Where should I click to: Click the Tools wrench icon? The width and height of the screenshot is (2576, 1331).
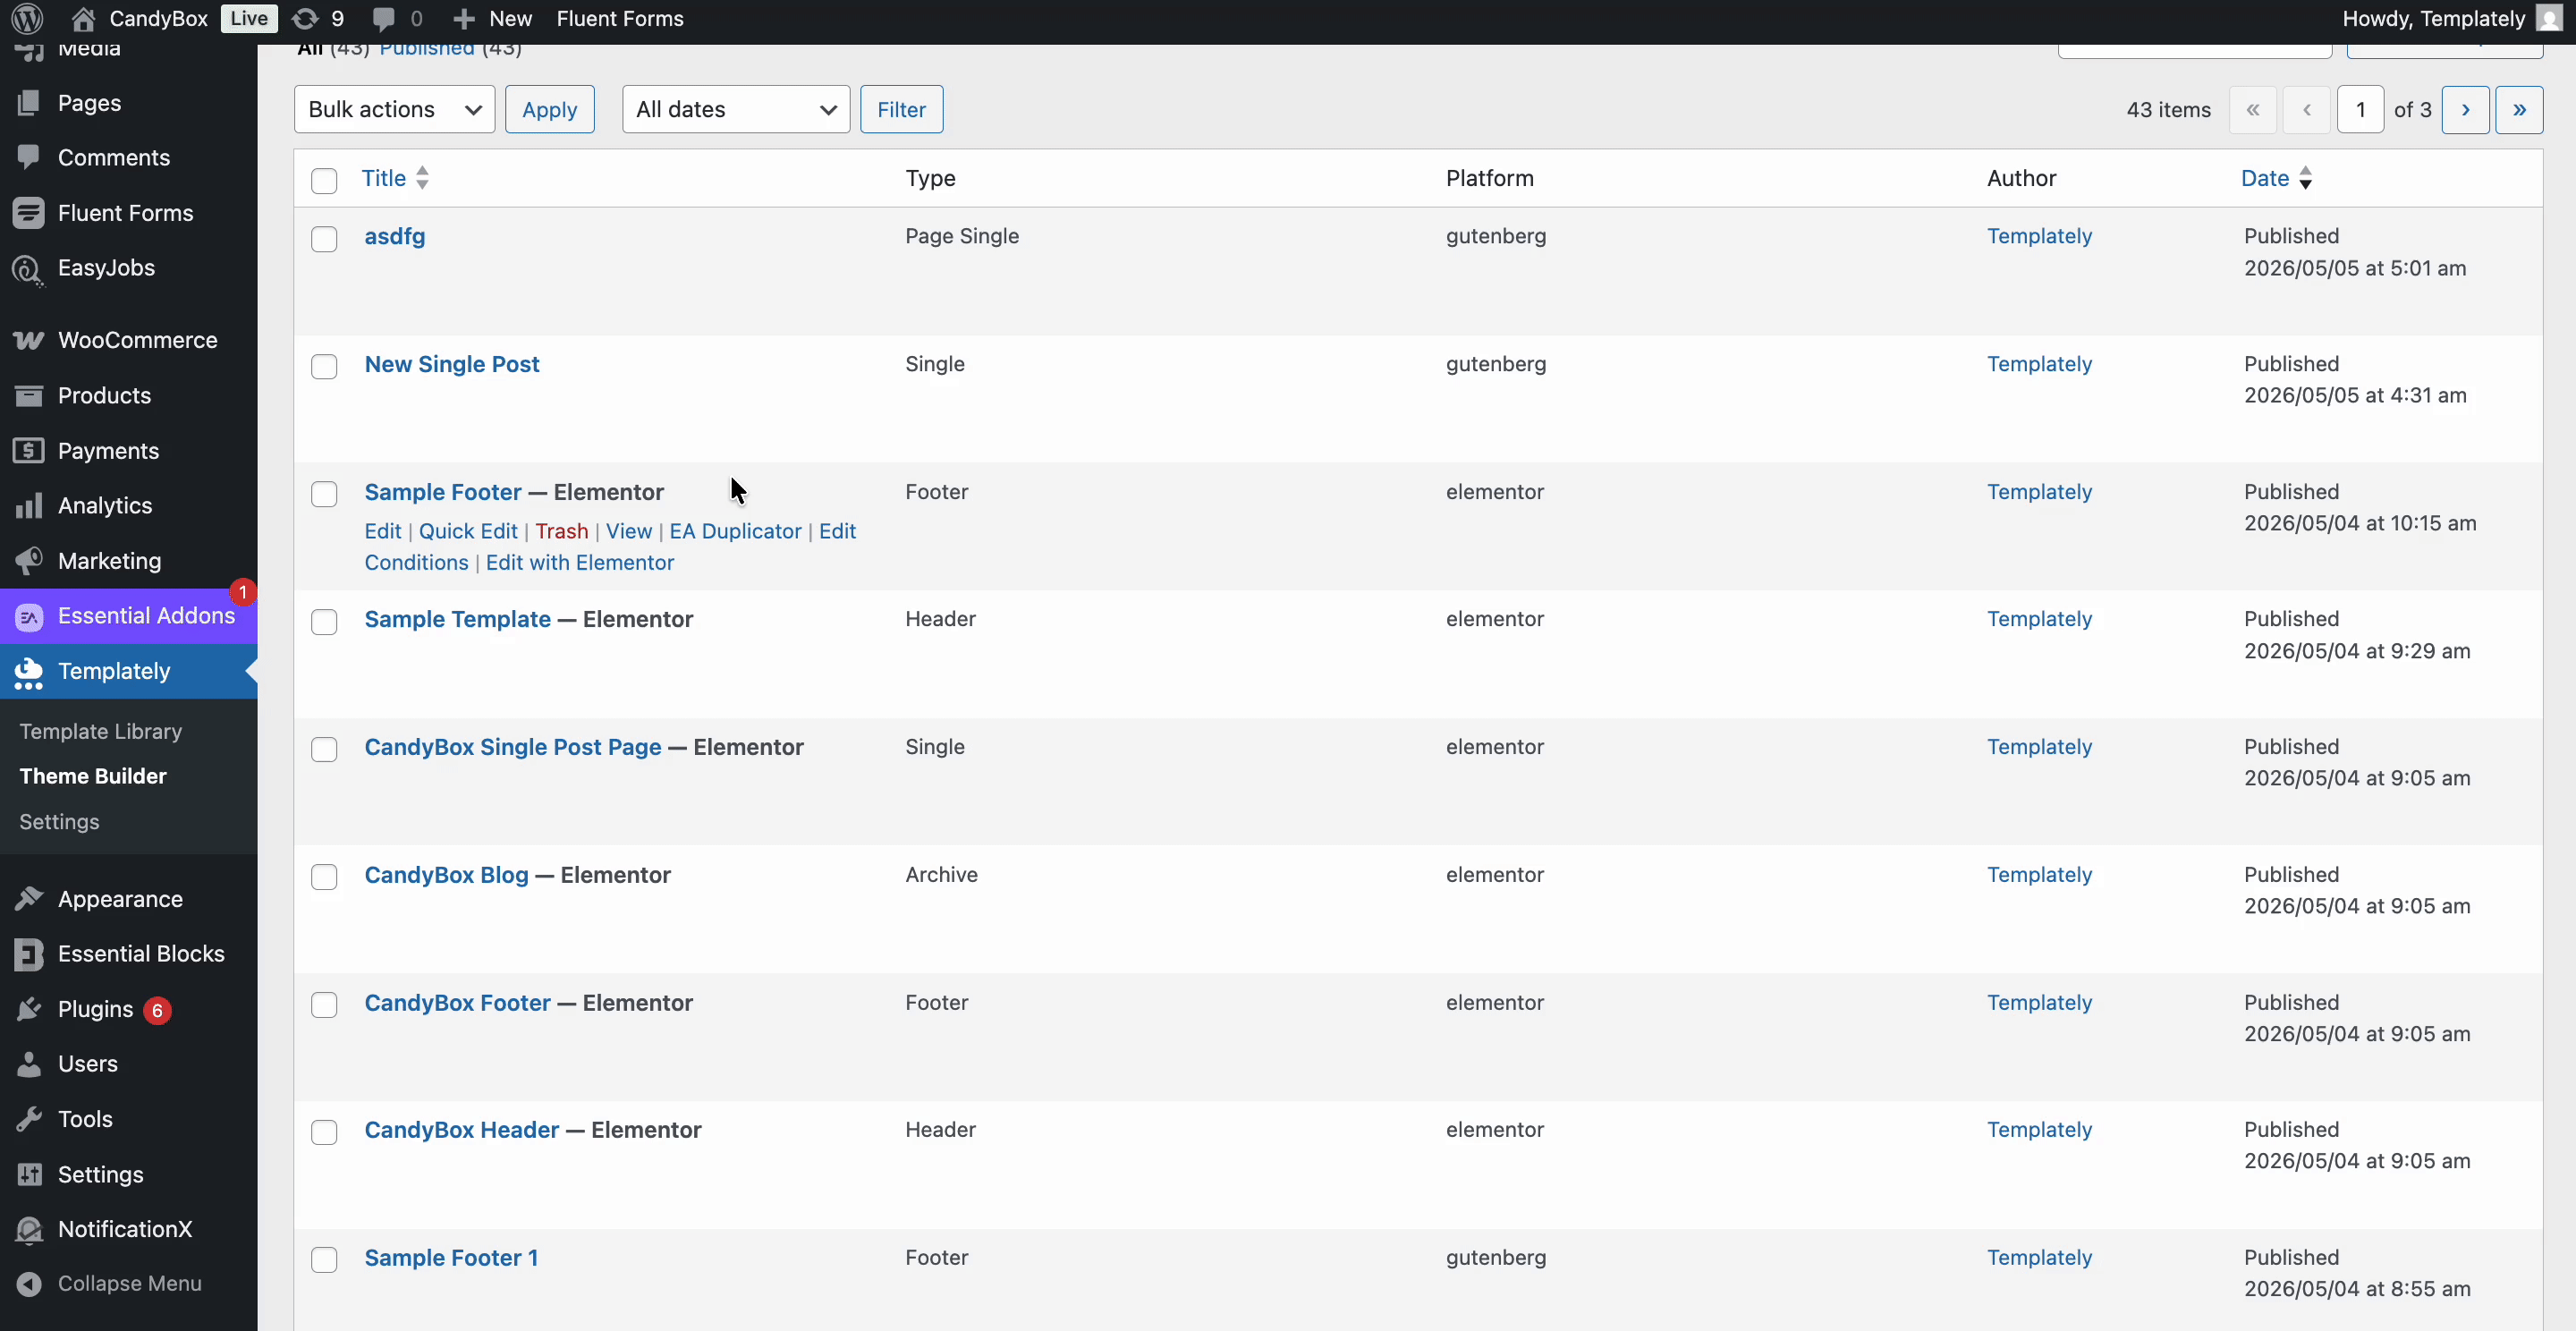coord(29,1118)
